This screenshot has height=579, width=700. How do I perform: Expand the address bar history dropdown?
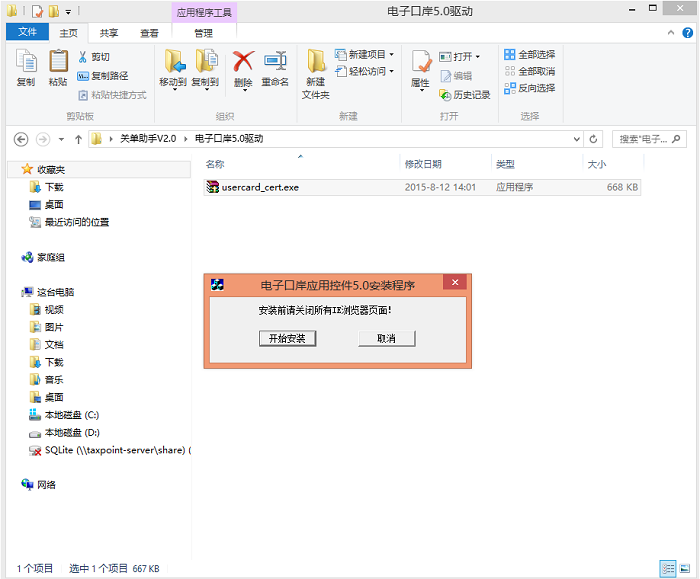(577, 139)
